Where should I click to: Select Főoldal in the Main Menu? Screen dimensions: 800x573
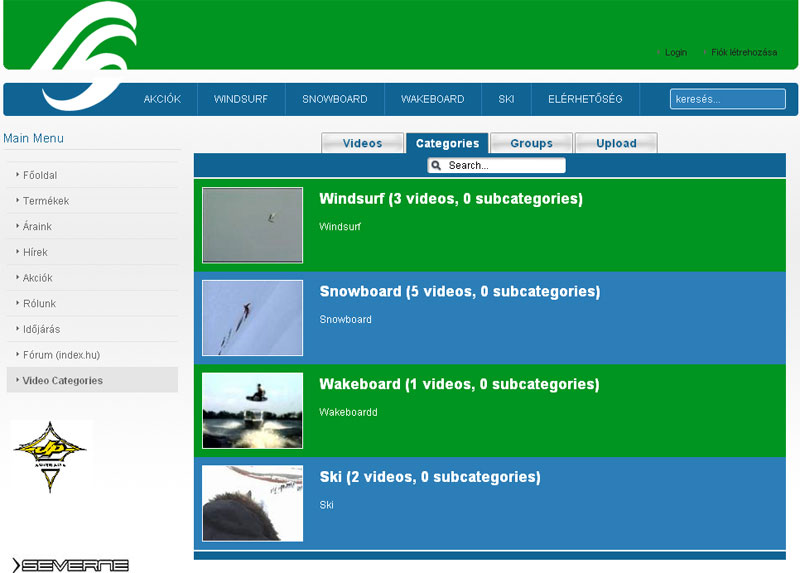pos(40,175)
